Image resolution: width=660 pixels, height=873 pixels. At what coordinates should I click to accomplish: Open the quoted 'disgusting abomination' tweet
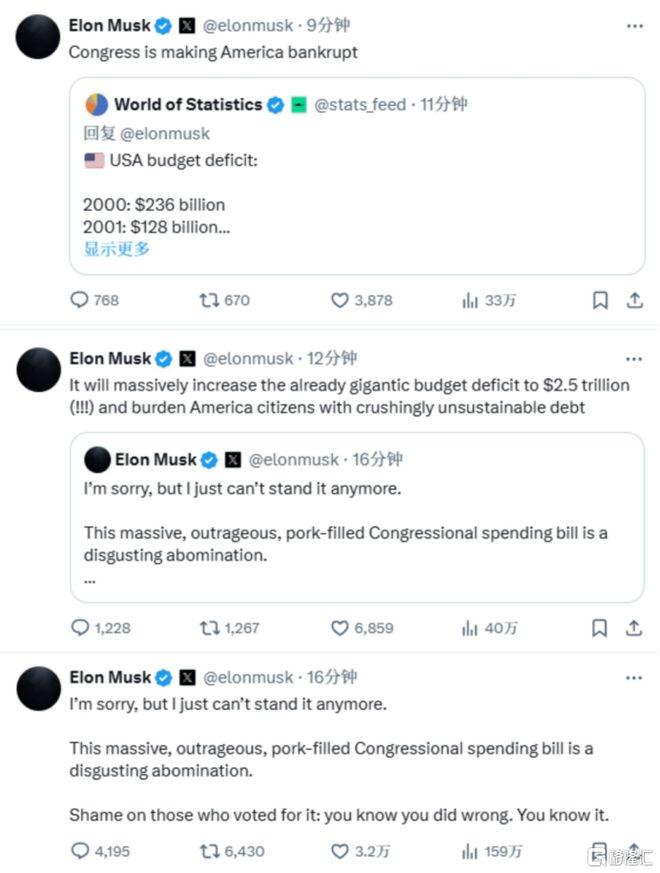(356, 530)
